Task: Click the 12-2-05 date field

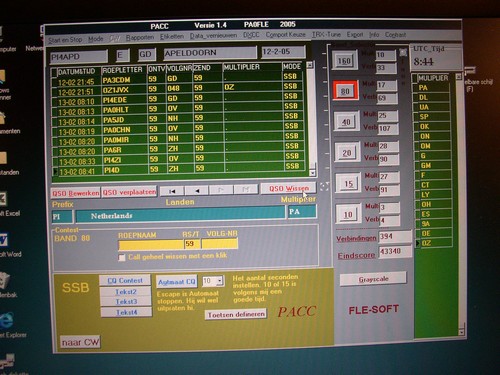Action: [283, 52]
